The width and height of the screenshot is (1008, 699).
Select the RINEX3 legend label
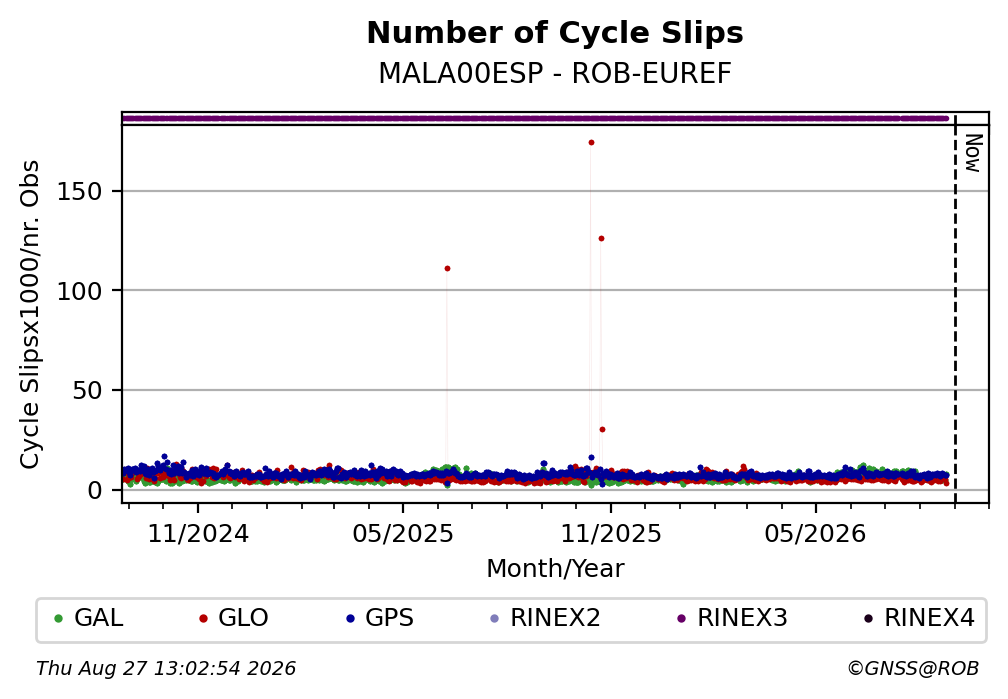point(742,618)
